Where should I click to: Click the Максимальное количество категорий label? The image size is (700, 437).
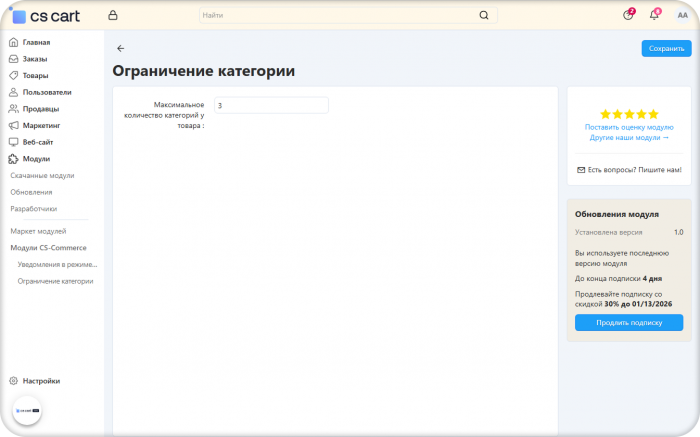coord(164,115)
